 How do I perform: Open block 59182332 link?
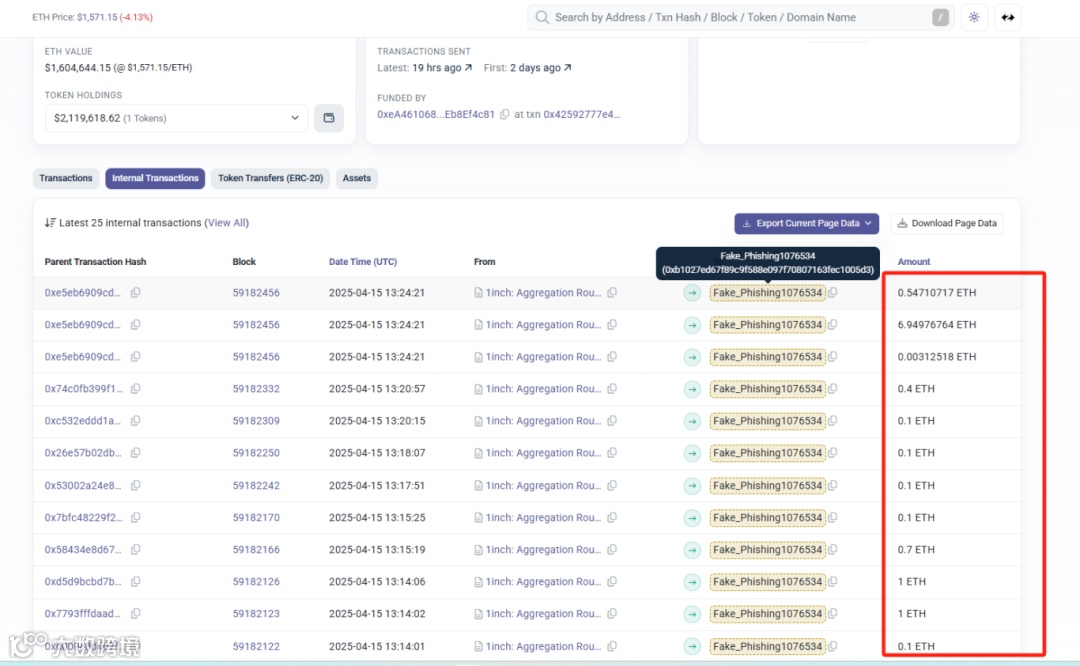point(256,388)
